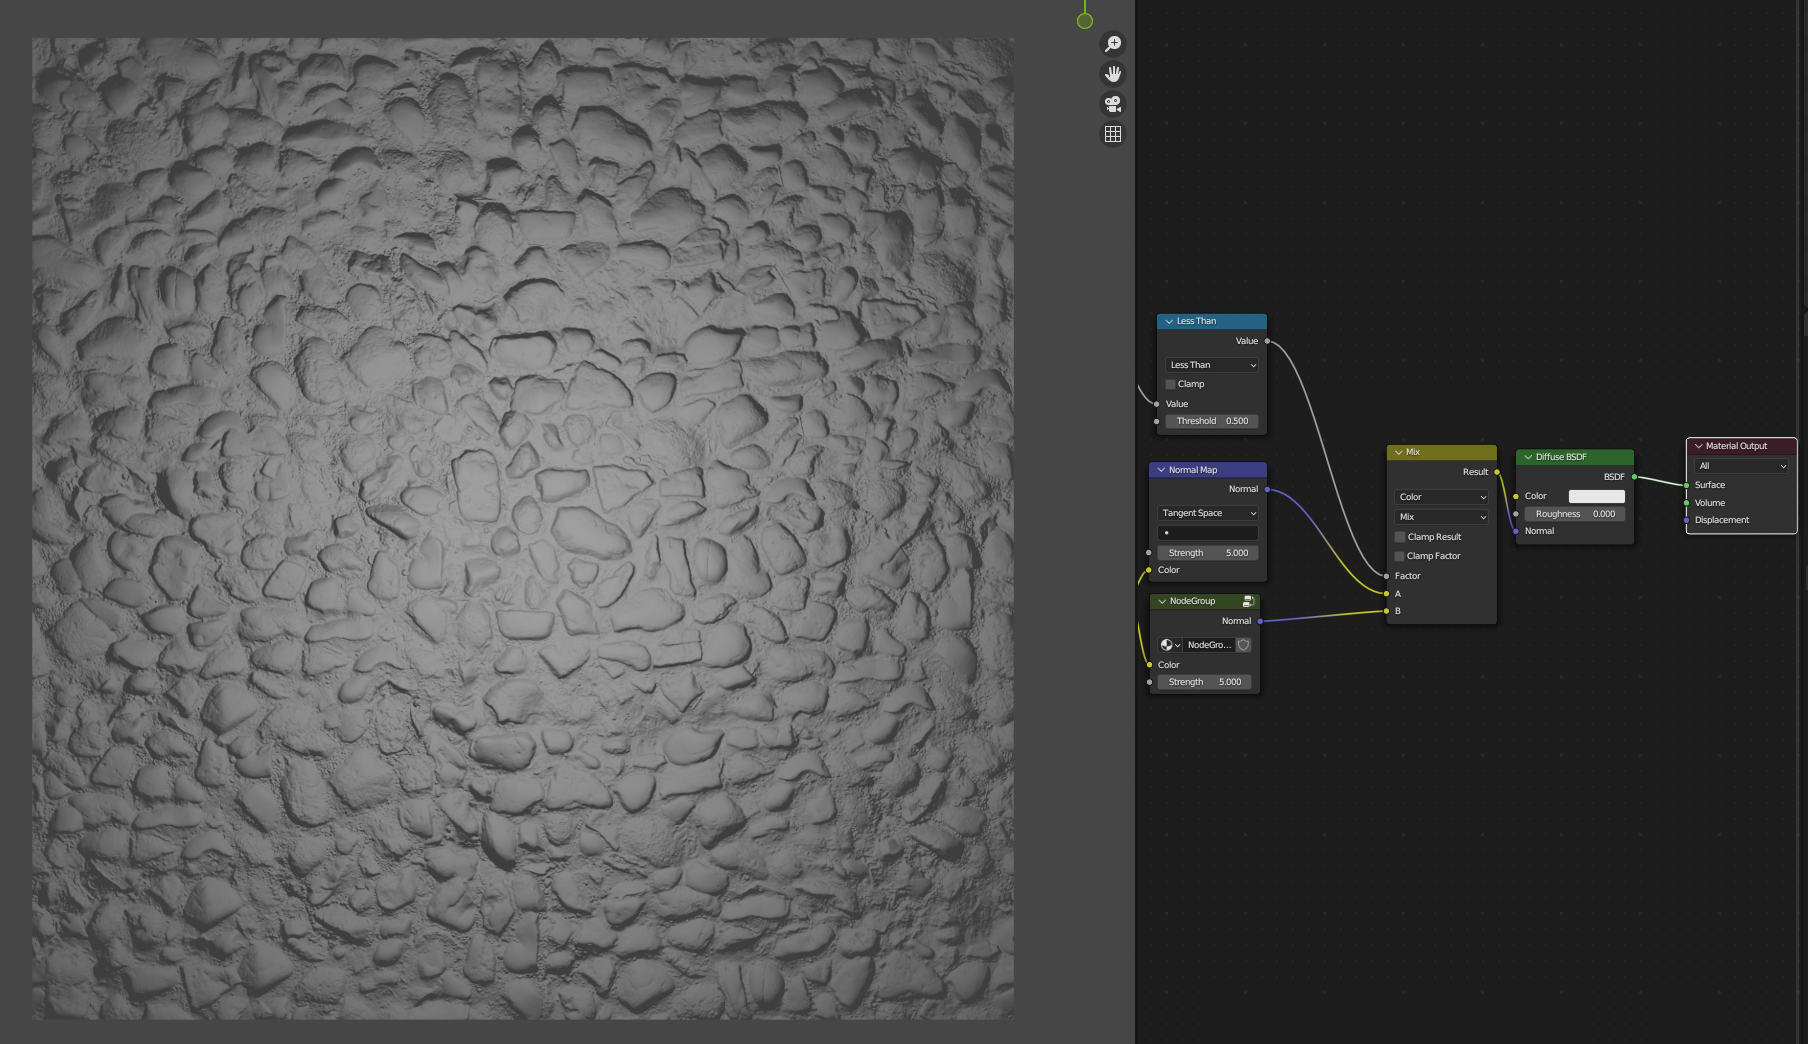Click the Less Than Value output socket
Image resolution: width=1808 pixels, height=1044 pixels.
pos(1267,341)
